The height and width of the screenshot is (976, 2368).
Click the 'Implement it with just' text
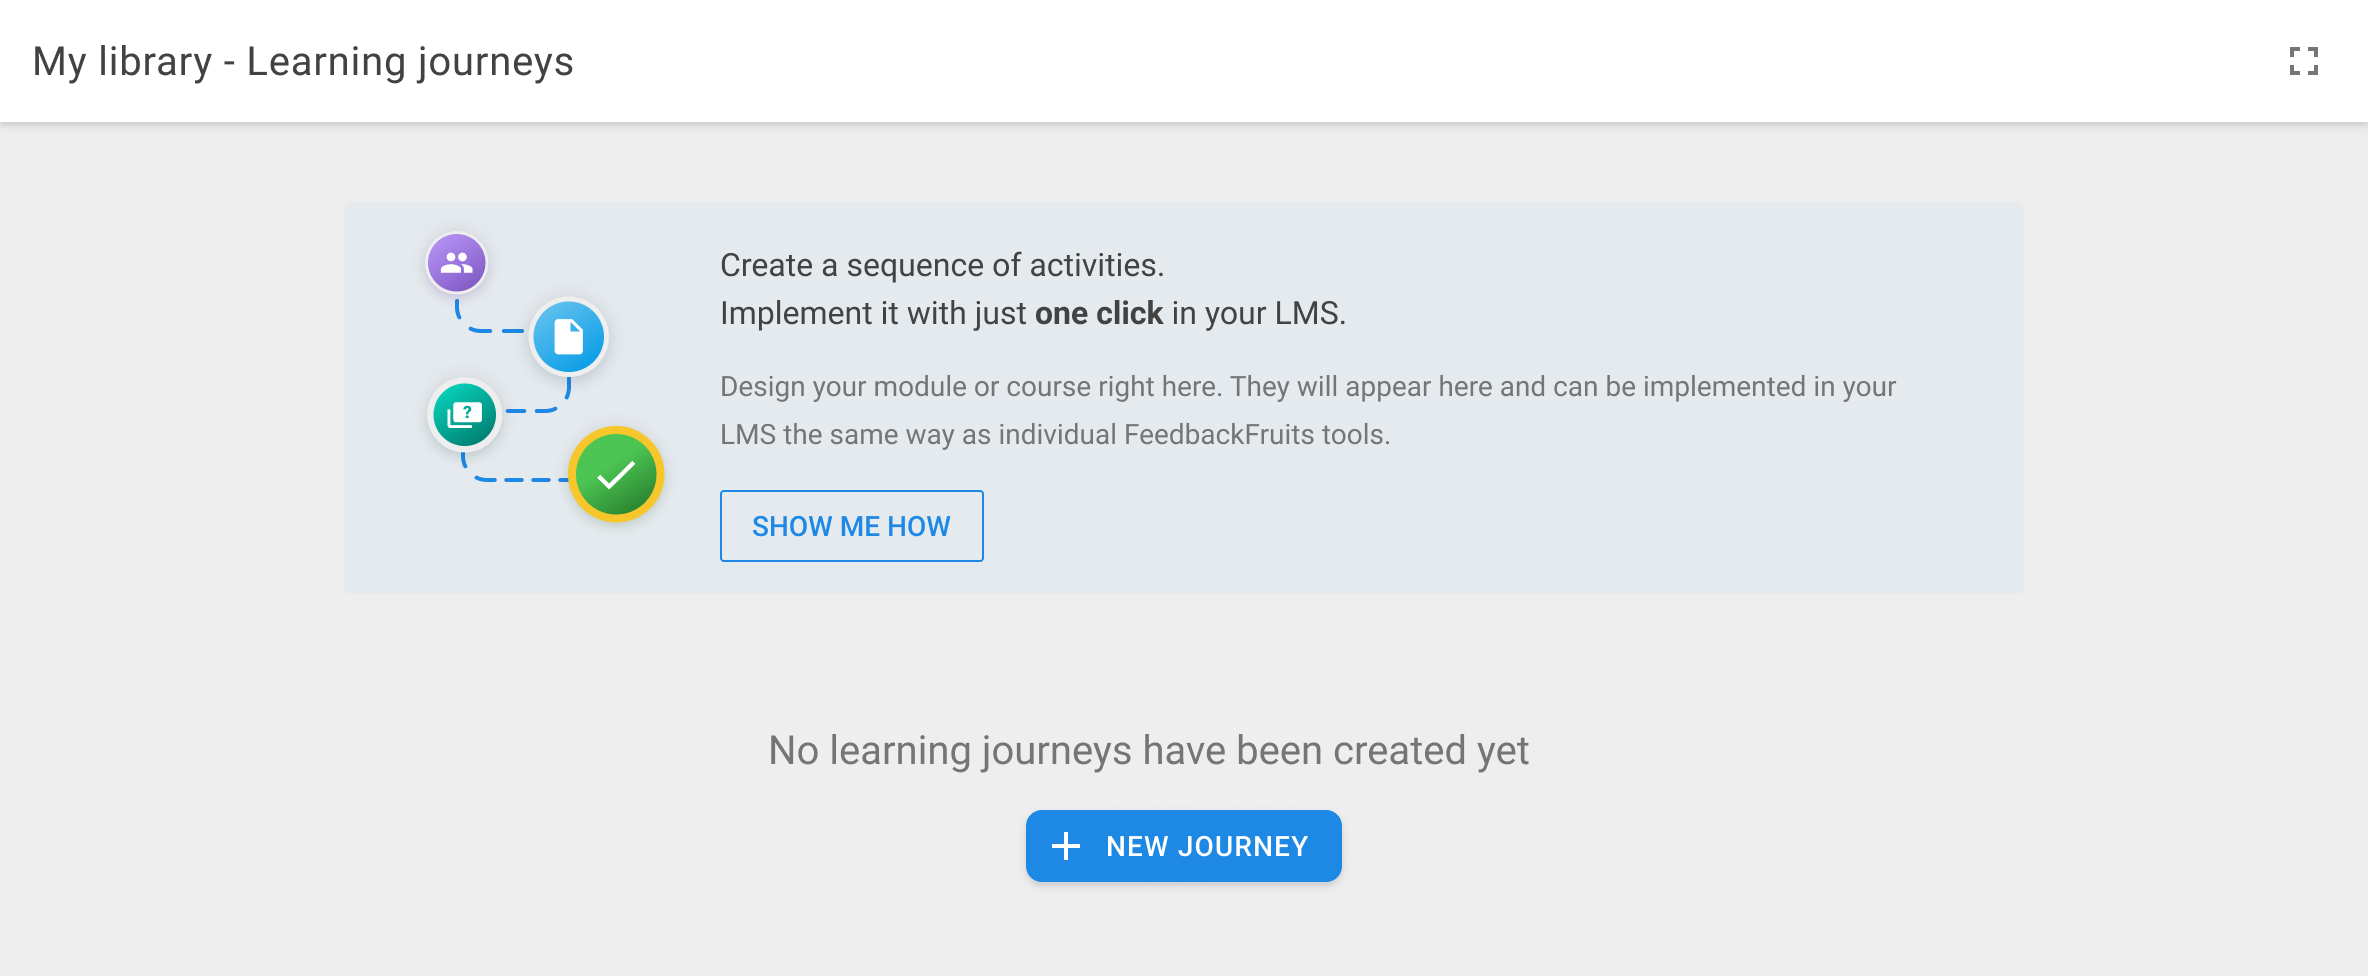click(872, 314)
